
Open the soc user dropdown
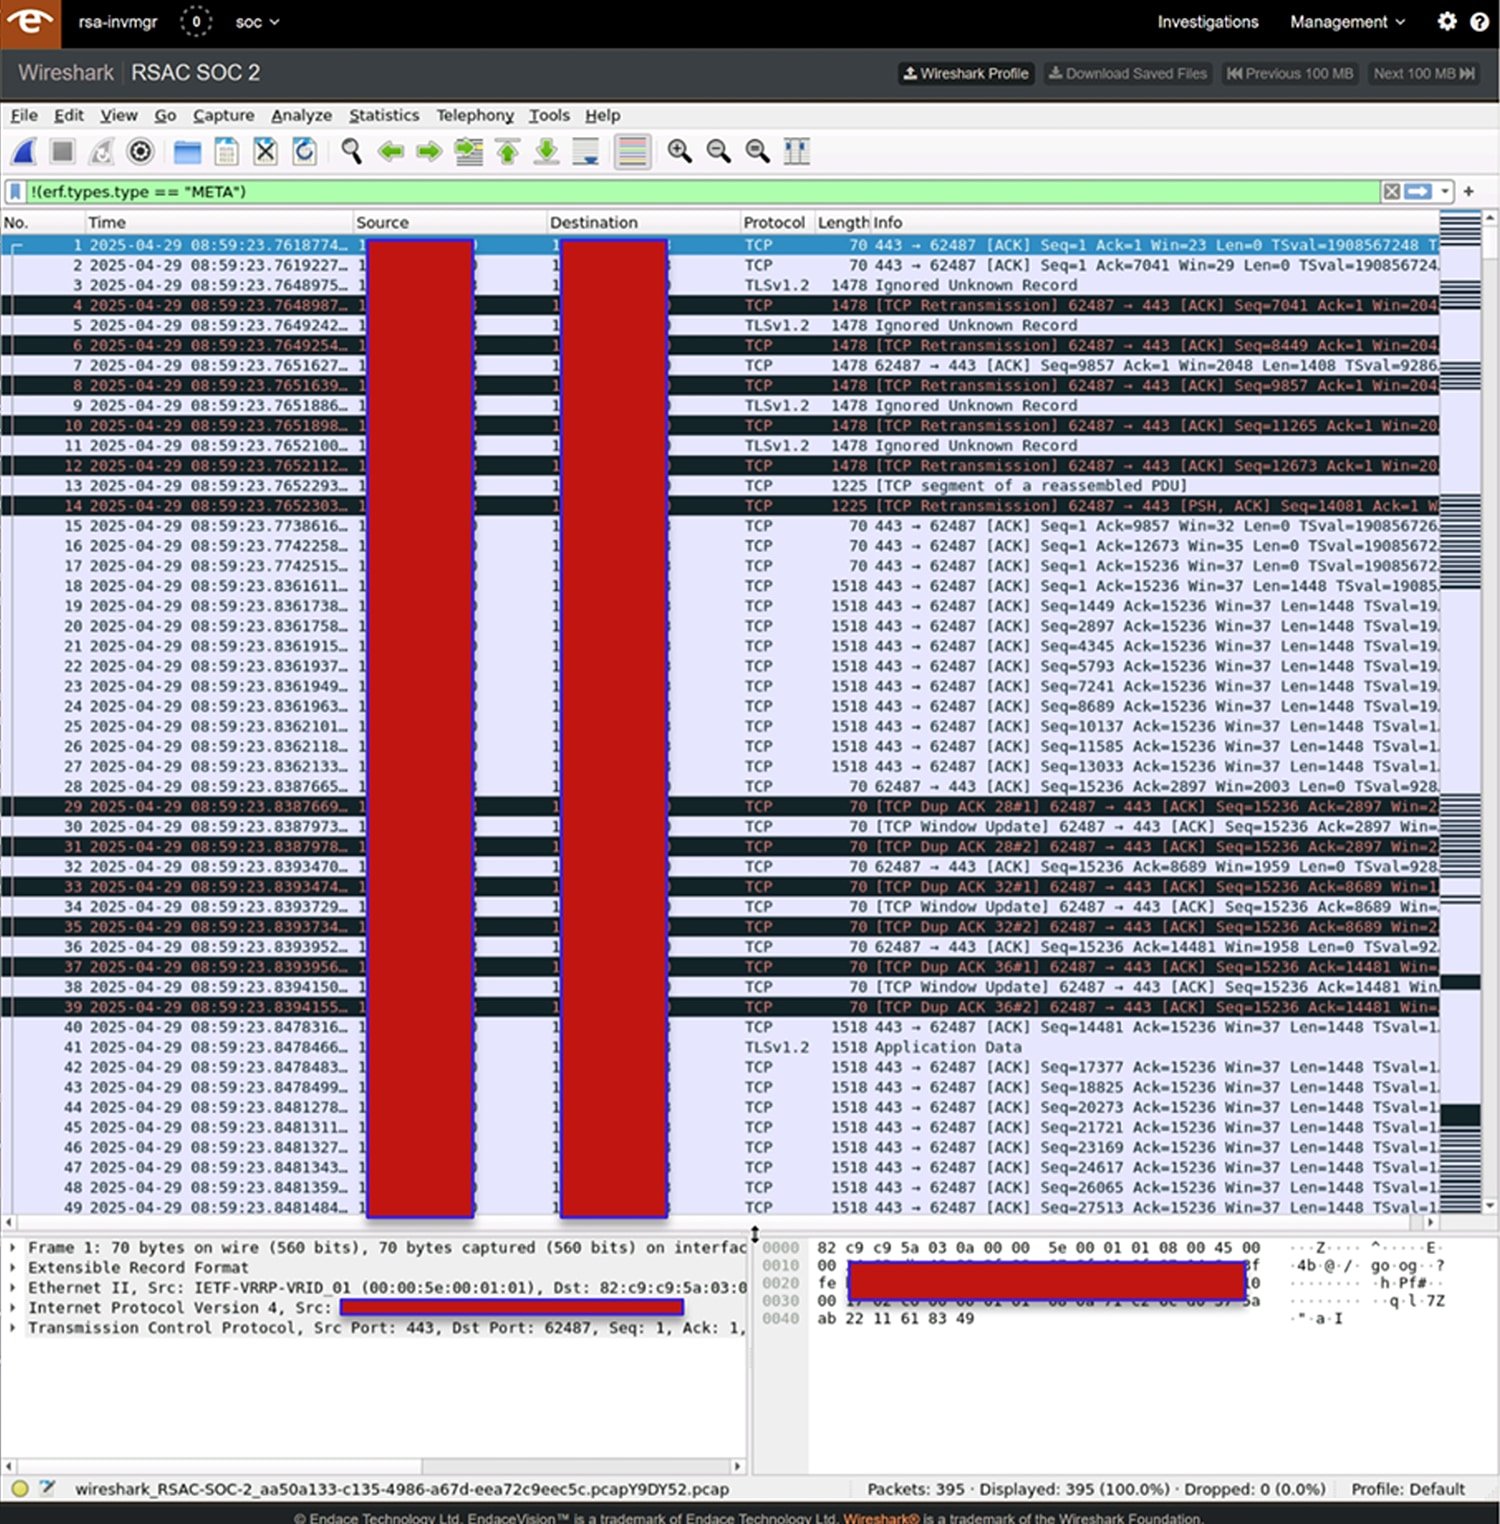(257, 22)
